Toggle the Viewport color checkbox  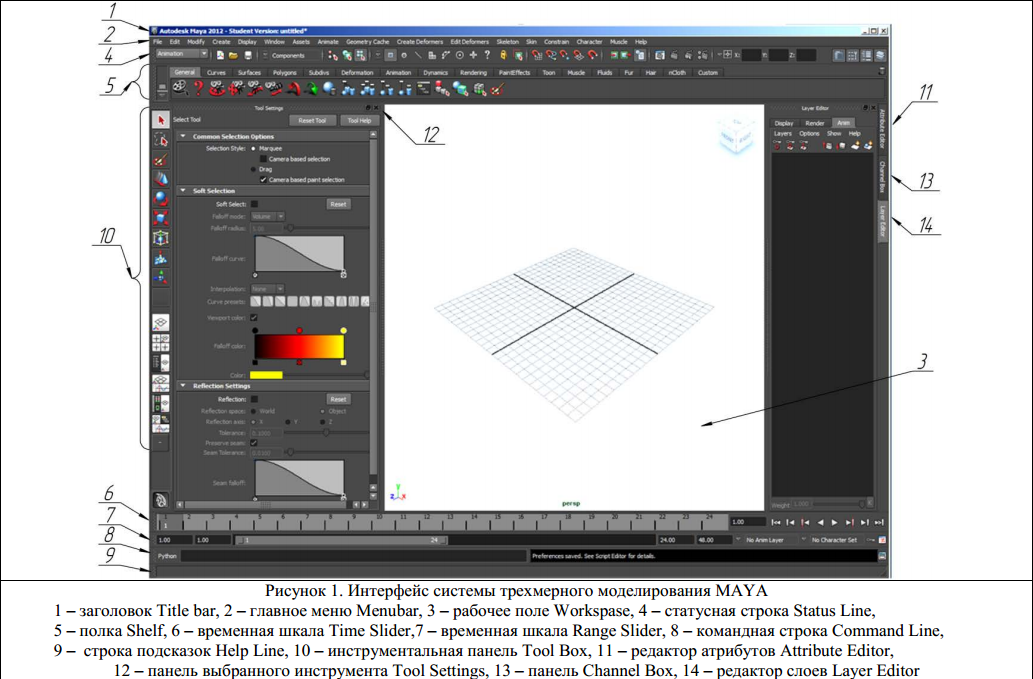pyautogui.click(x=254, y=317)
